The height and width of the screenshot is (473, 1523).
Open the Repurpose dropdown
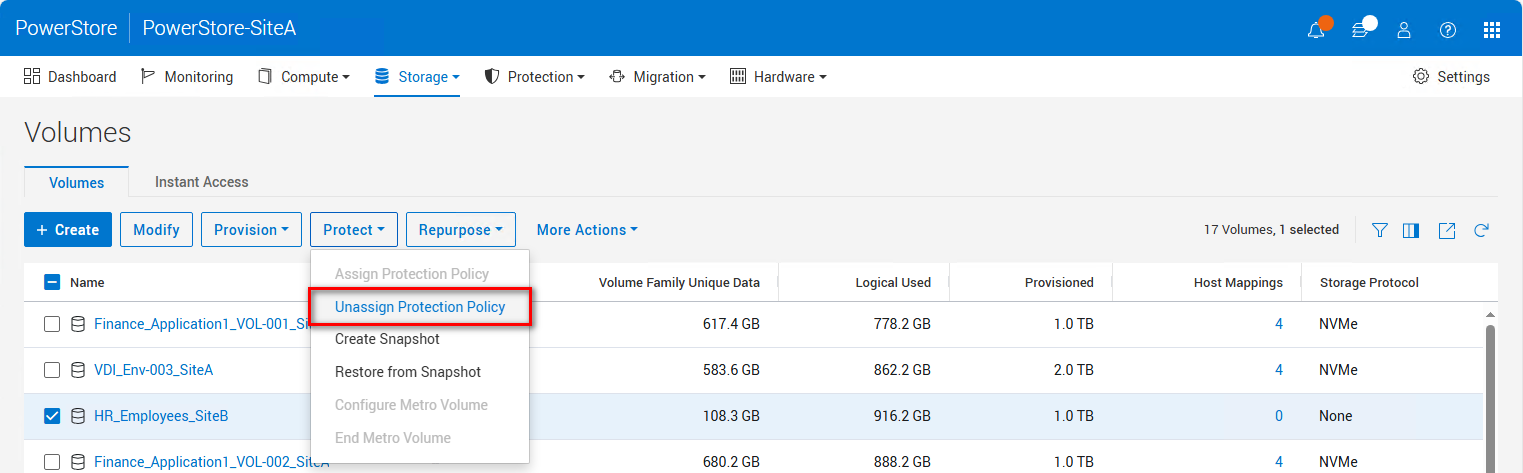pos(461,229)
